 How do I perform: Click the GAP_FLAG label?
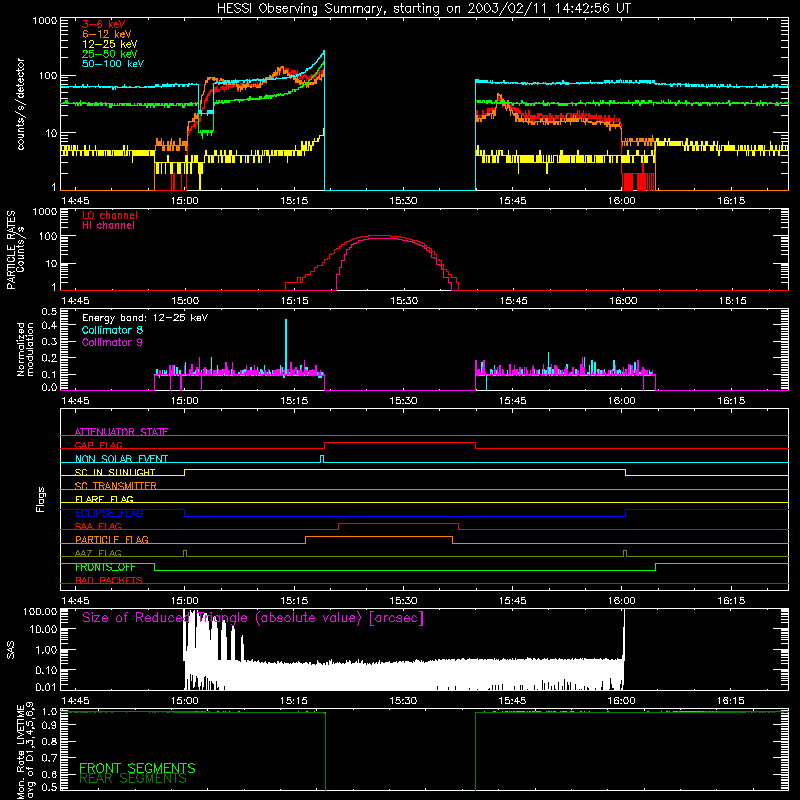coord(98,445)
